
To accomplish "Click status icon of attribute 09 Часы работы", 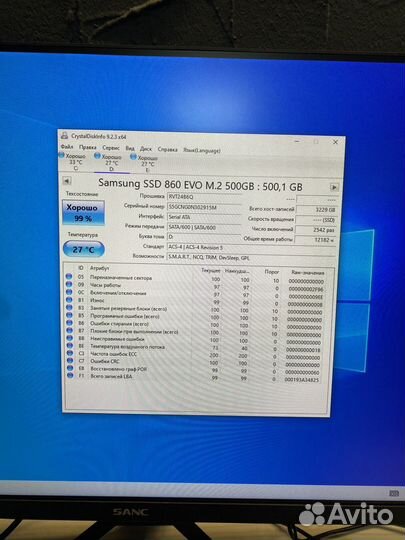I will tap(69, 284).
